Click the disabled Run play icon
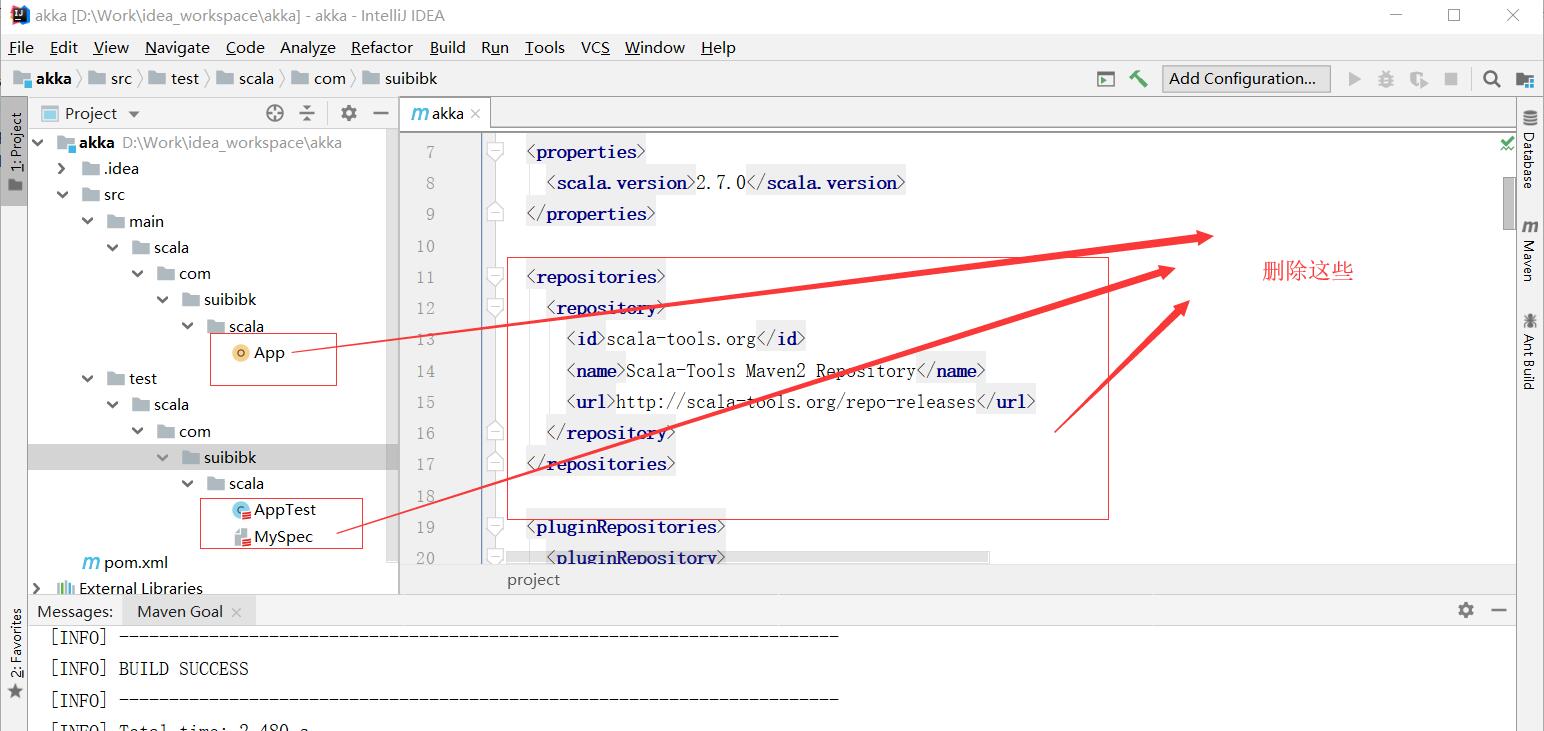 [1355, 79]
